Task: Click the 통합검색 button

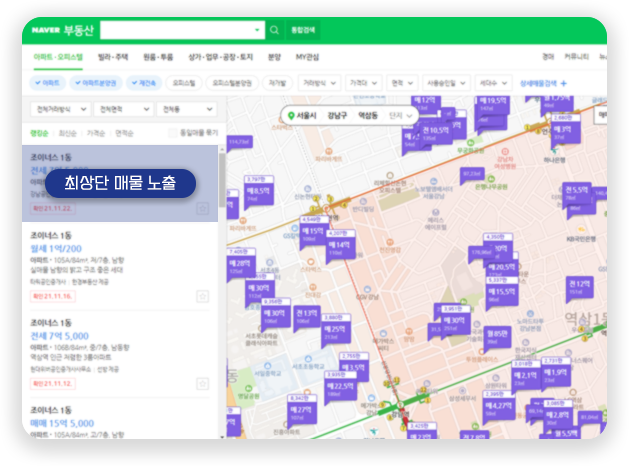Action: click(x=303, y=30)
